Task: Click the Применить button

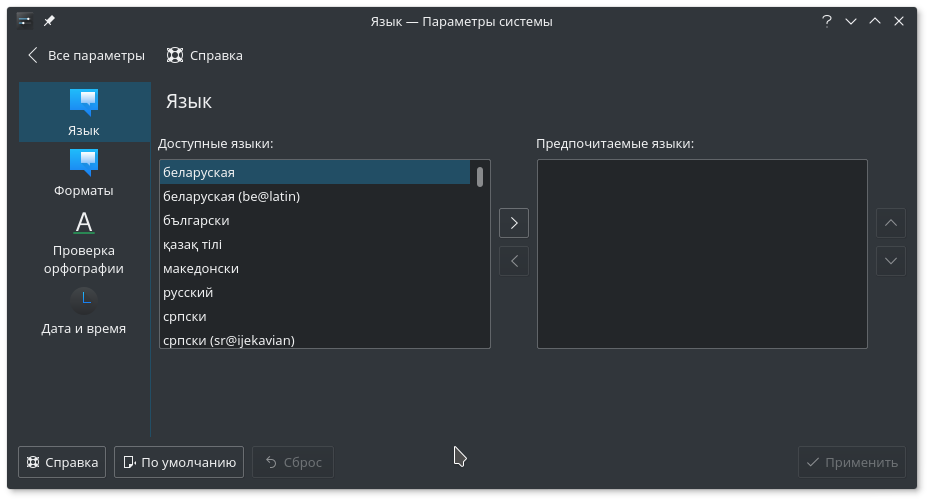Action: point(852,462)
